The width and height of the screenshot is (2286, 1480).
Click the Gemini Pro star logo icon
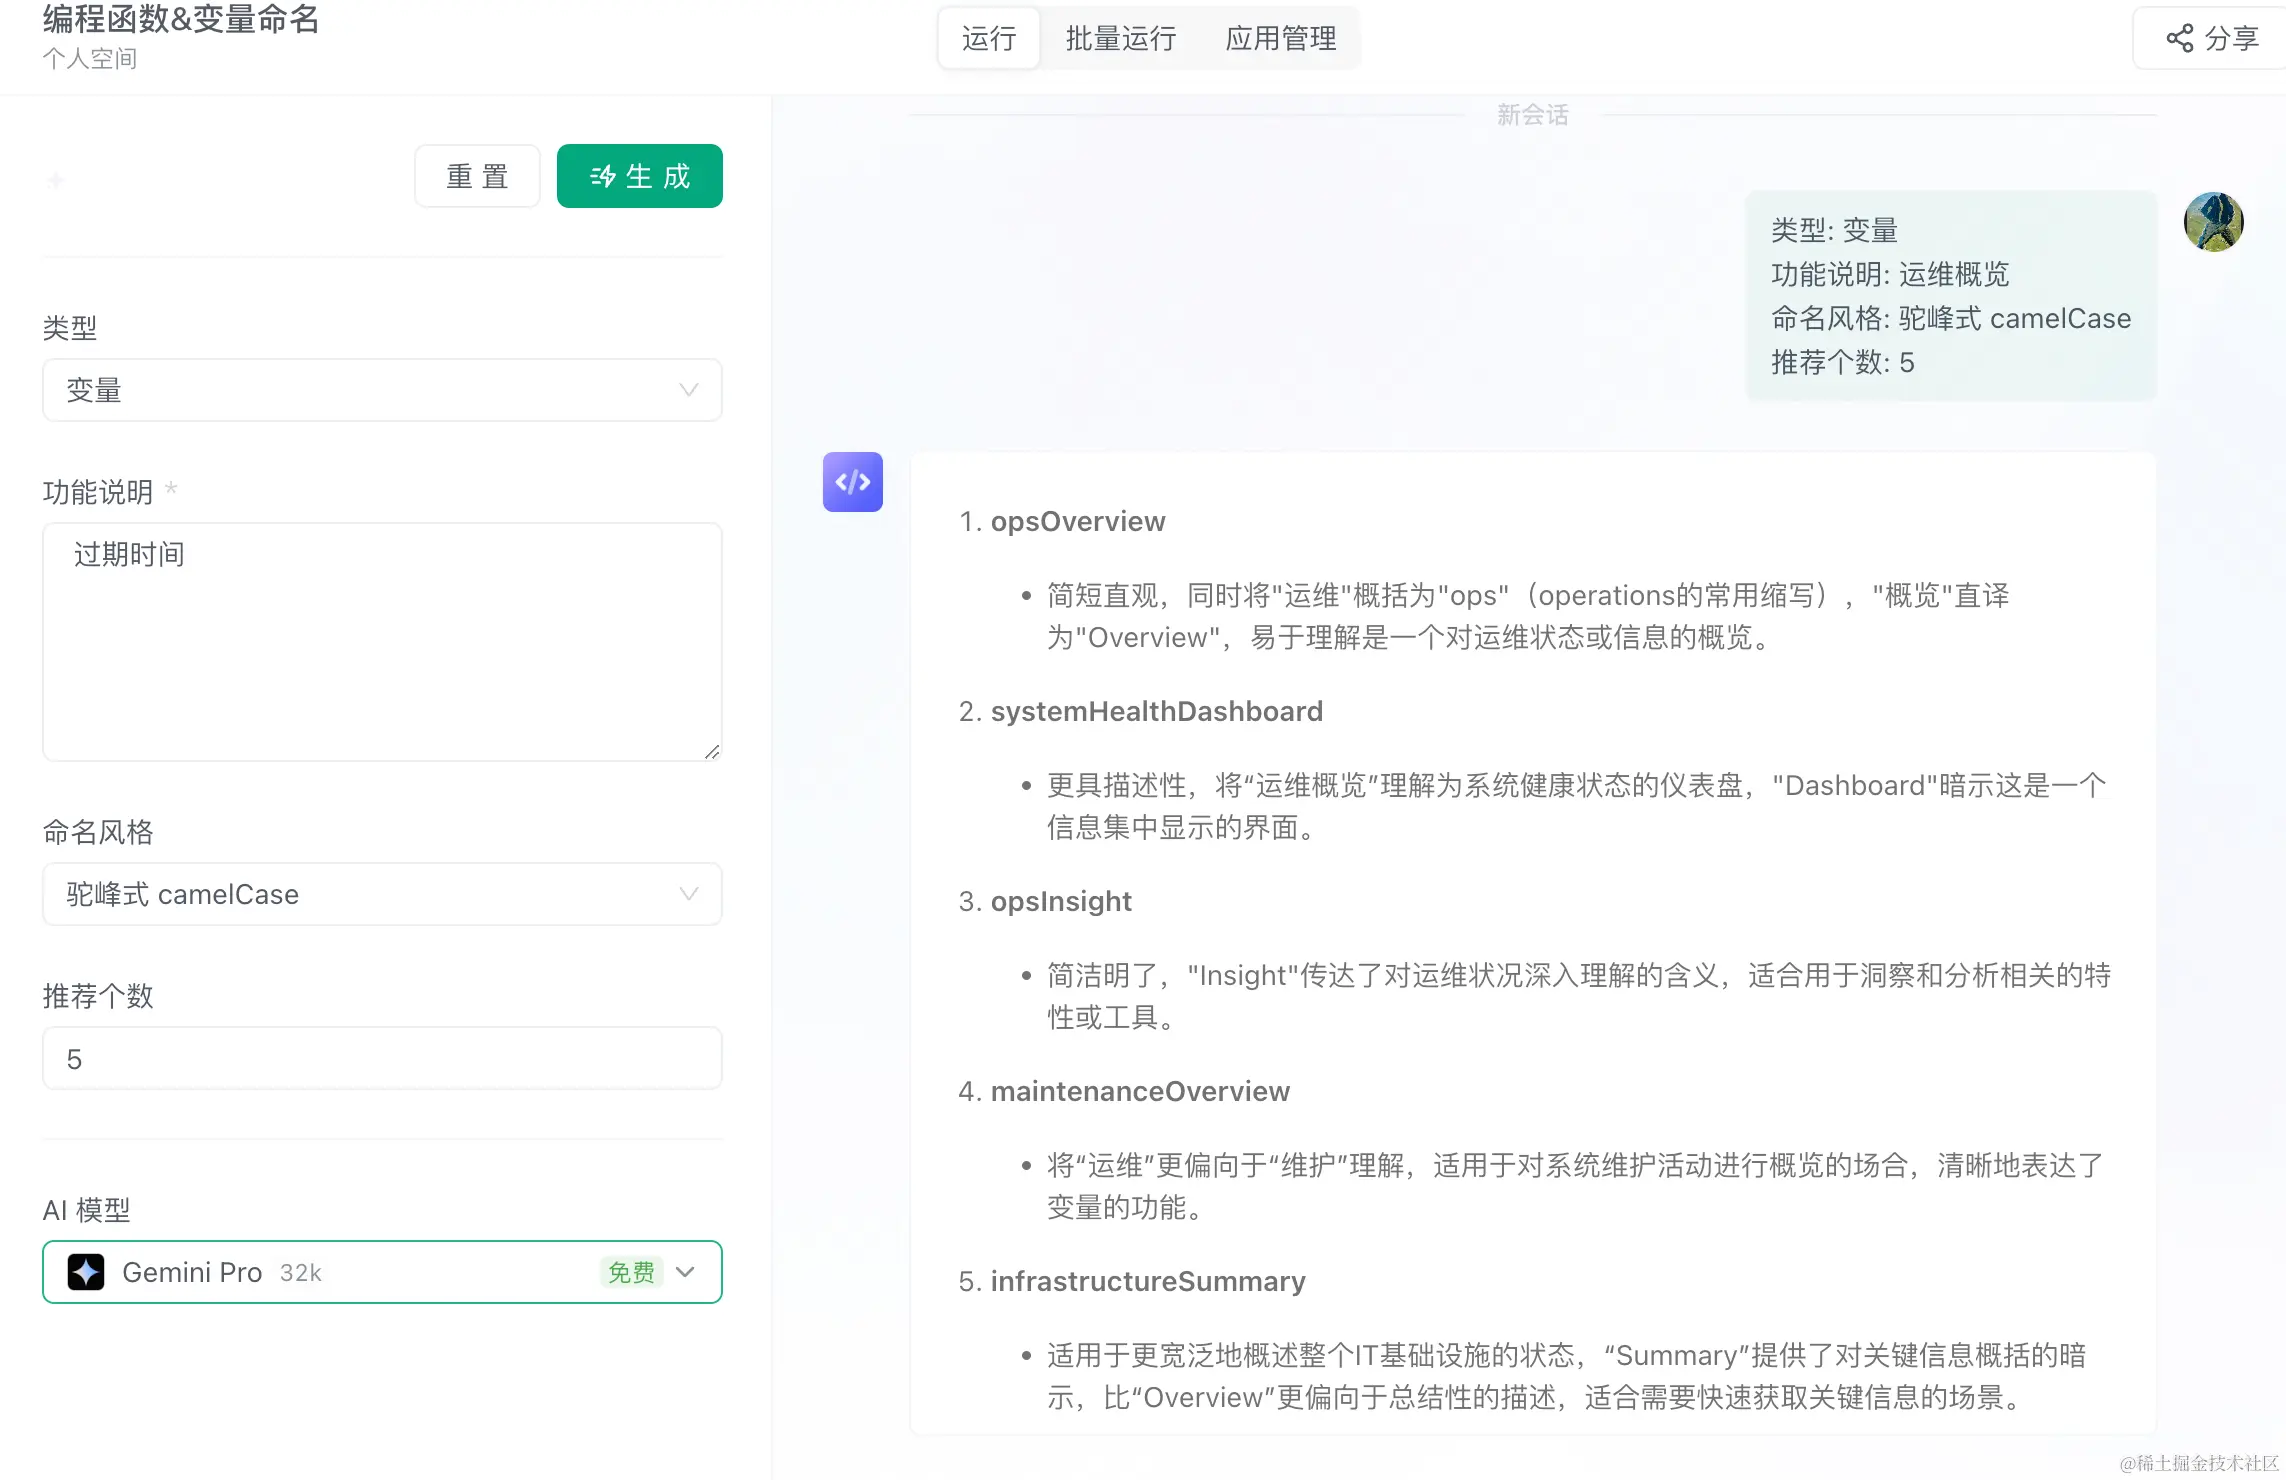click(x=86, y=1272)
